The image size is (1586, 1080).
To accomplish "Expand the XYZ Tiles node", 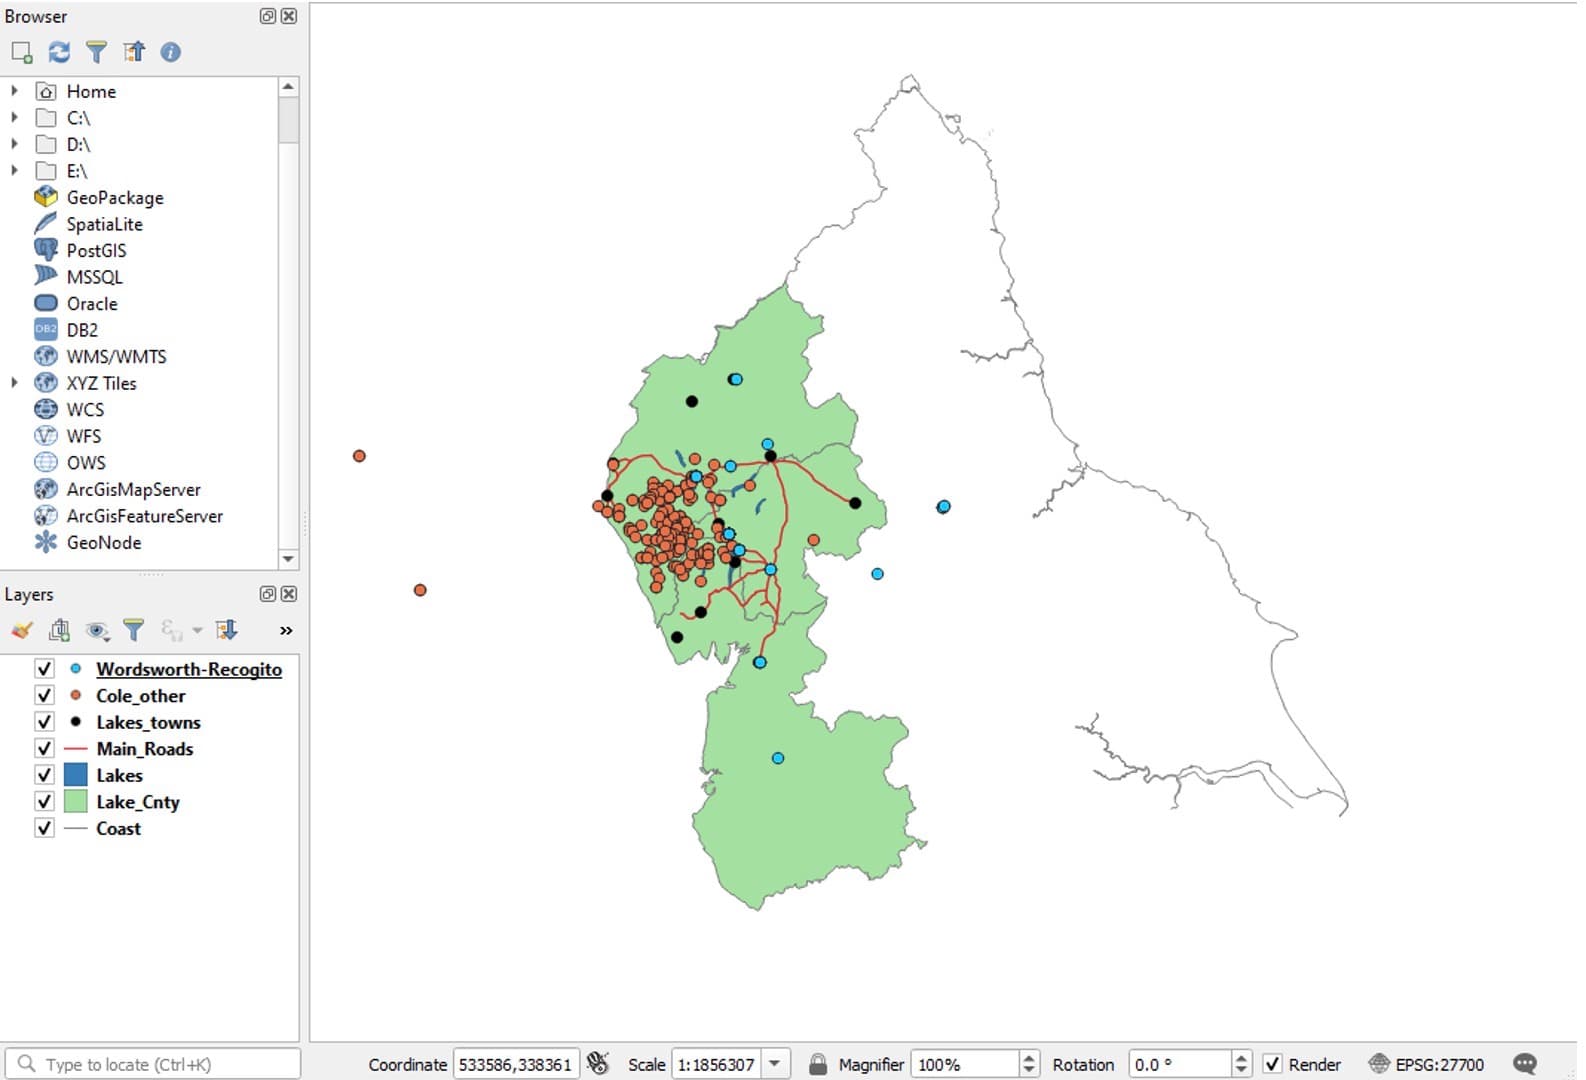I will pyautogui.click(x=14, y=383).
